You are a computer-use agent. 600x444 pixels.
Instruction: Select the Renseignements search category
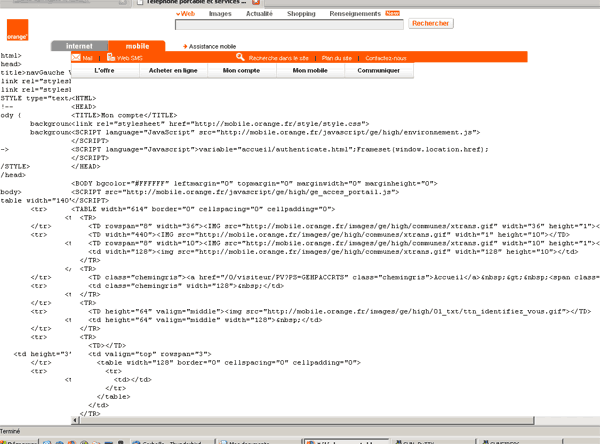355,14
